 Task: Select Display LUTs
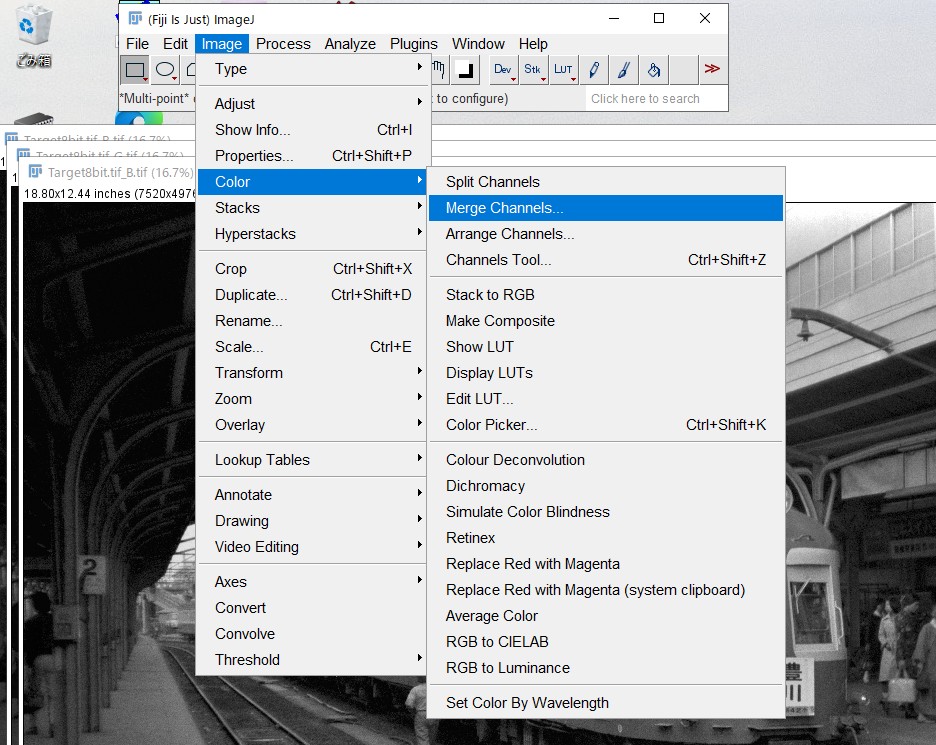click(606, 373)
